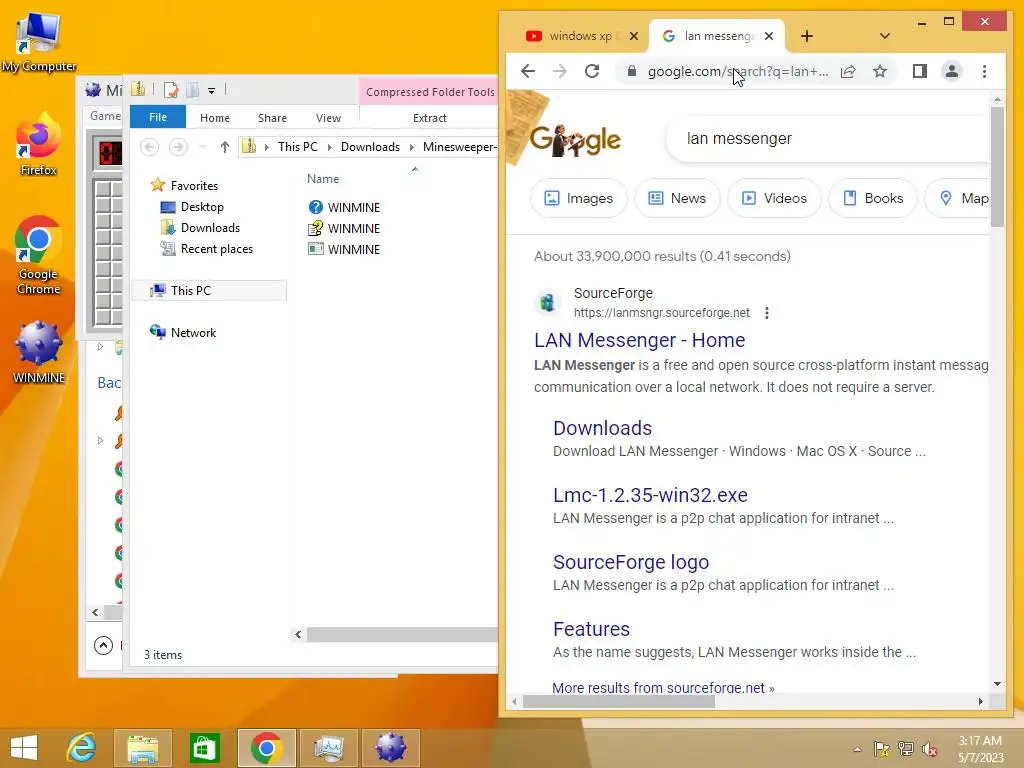Open the system monitor taskbar icon
Viewport: 1024px width, 768px height.
pos(328,748)
